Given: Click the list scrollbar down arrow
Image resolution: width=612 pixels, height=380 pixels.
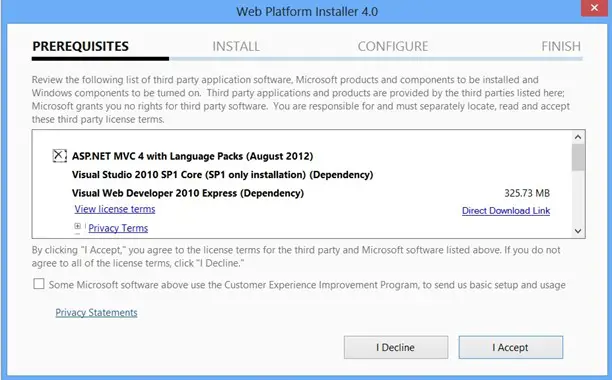Looking at the screenshot, I should point(578,231).
